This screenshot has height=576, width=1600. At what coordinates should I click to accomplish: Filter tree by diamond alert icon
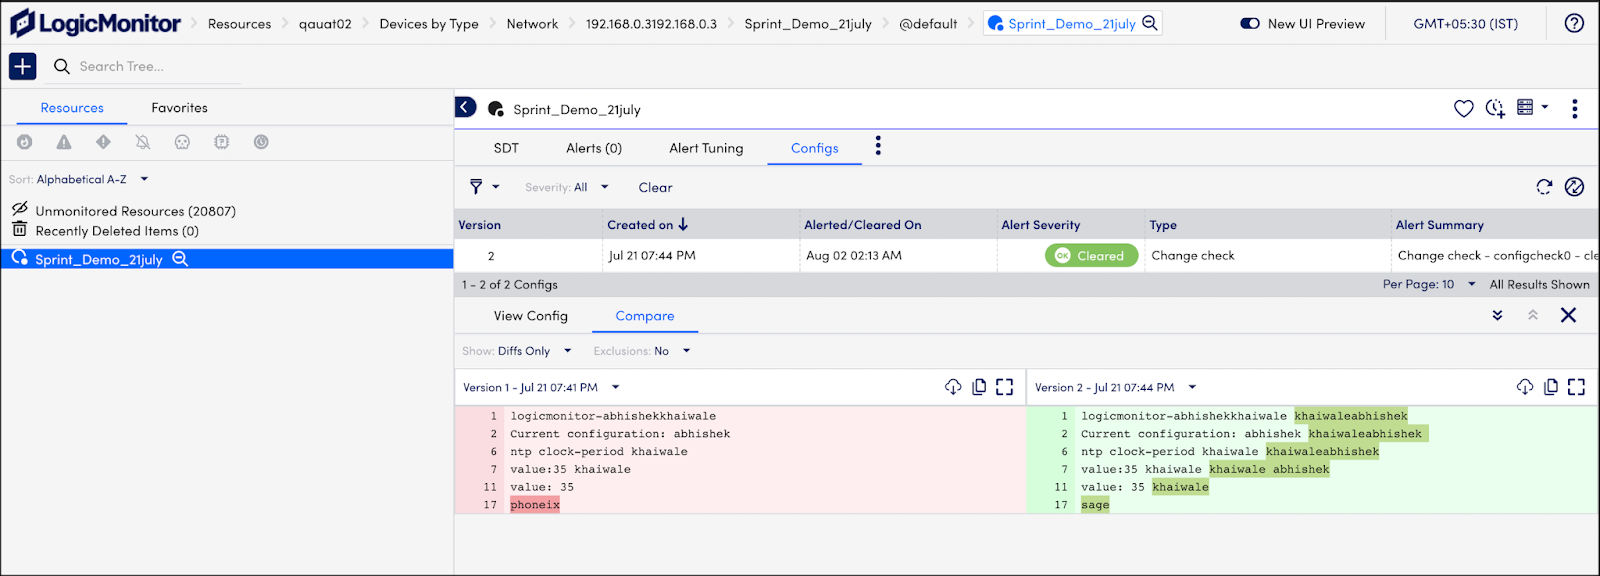pos(103,142)
